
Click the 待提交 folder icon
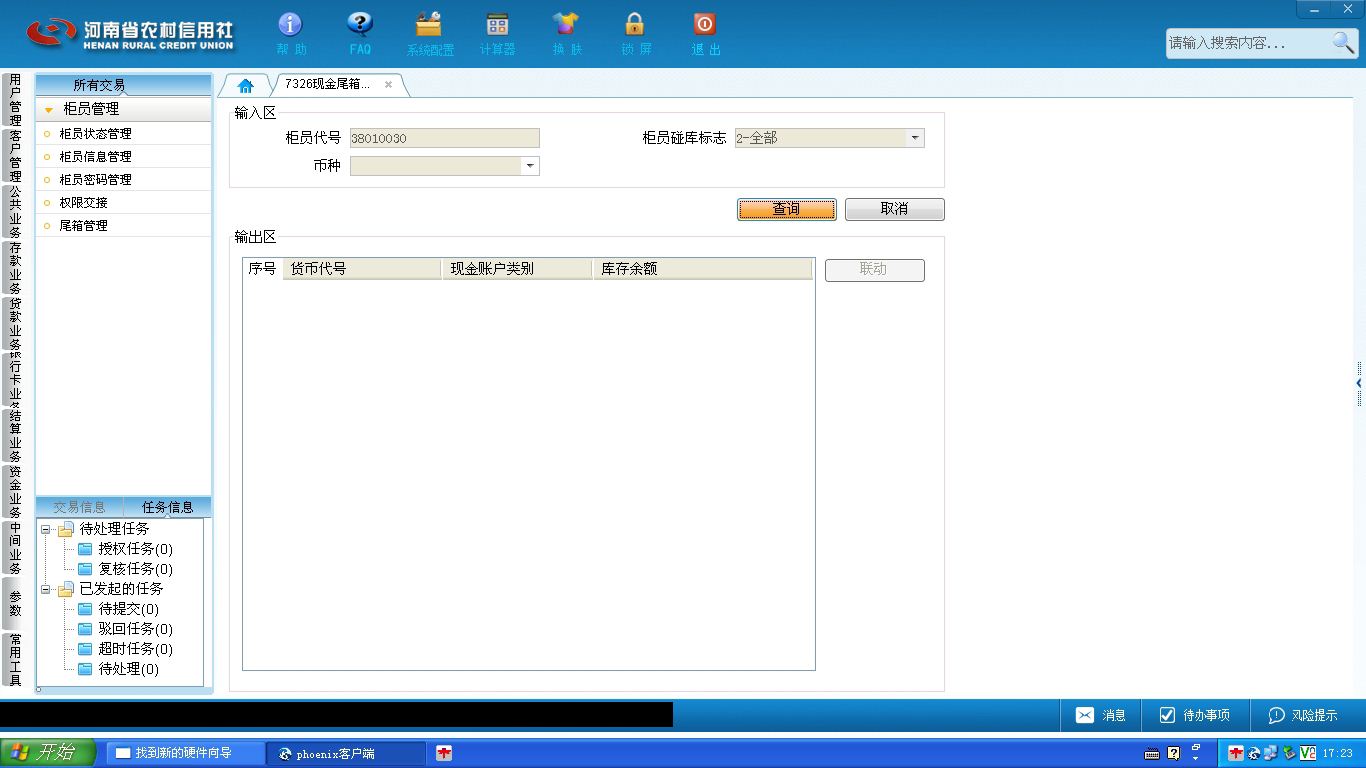pyautogui.click(x=85, y=609)
